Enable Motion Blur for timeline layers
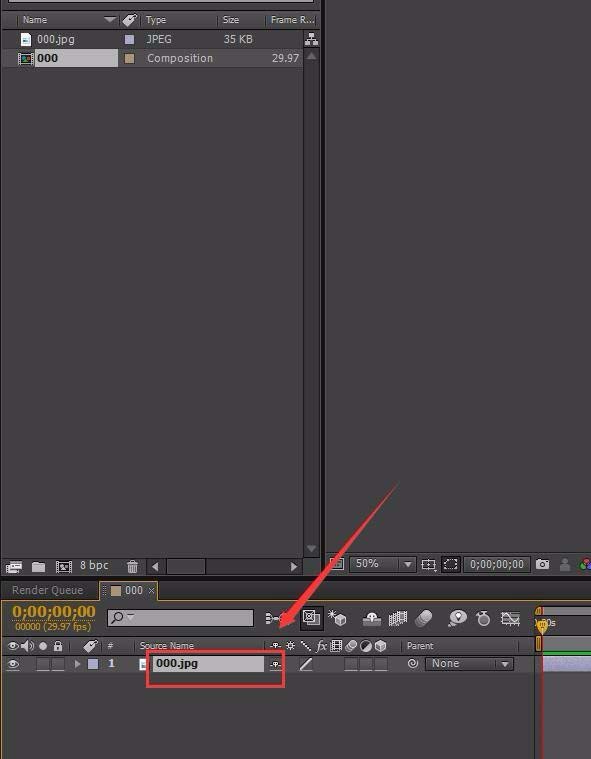The width and height of the screenshot is (591, 759). [424, 618]
